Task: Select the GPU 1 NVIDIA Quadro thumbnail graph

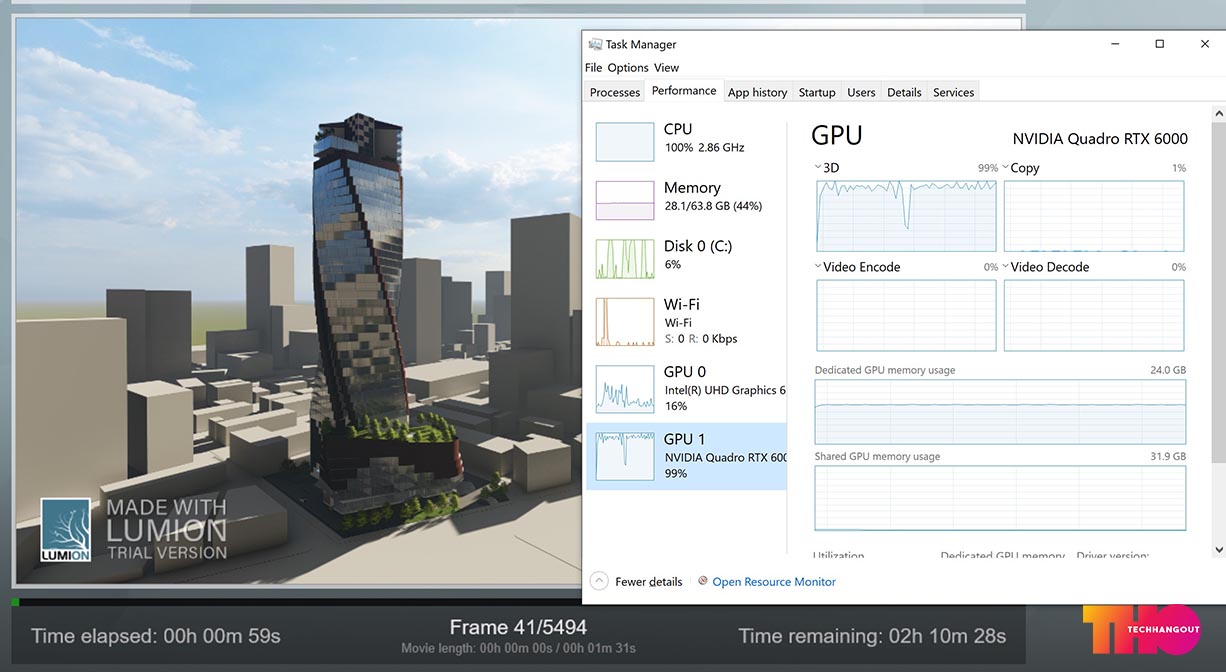Action: point(625,456)
